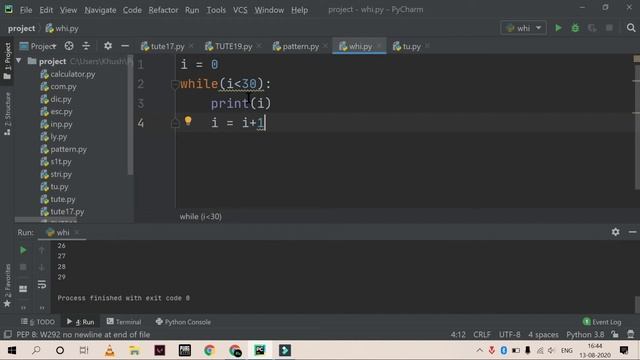
Task: Open Chrome from the taskbar
Action: [209, 350]
